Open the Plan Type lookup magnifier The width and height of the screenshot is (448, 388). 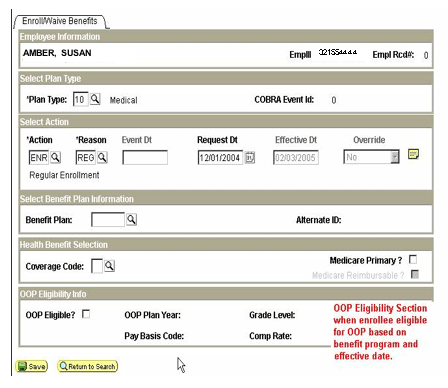pyautogui.click(x=95, y=99)
